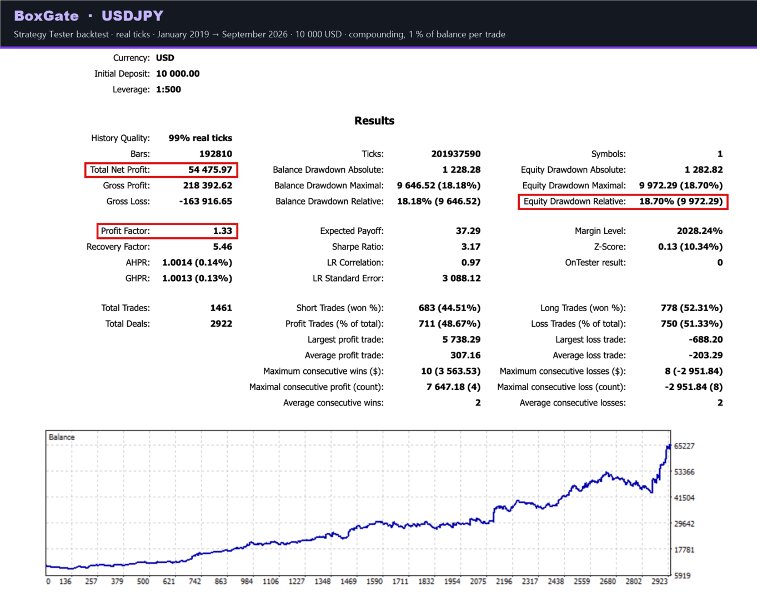
Task: Click Equity Drawdown Maximal value 9 972.29 (18.70%)
Action: [x=681, y=185]
